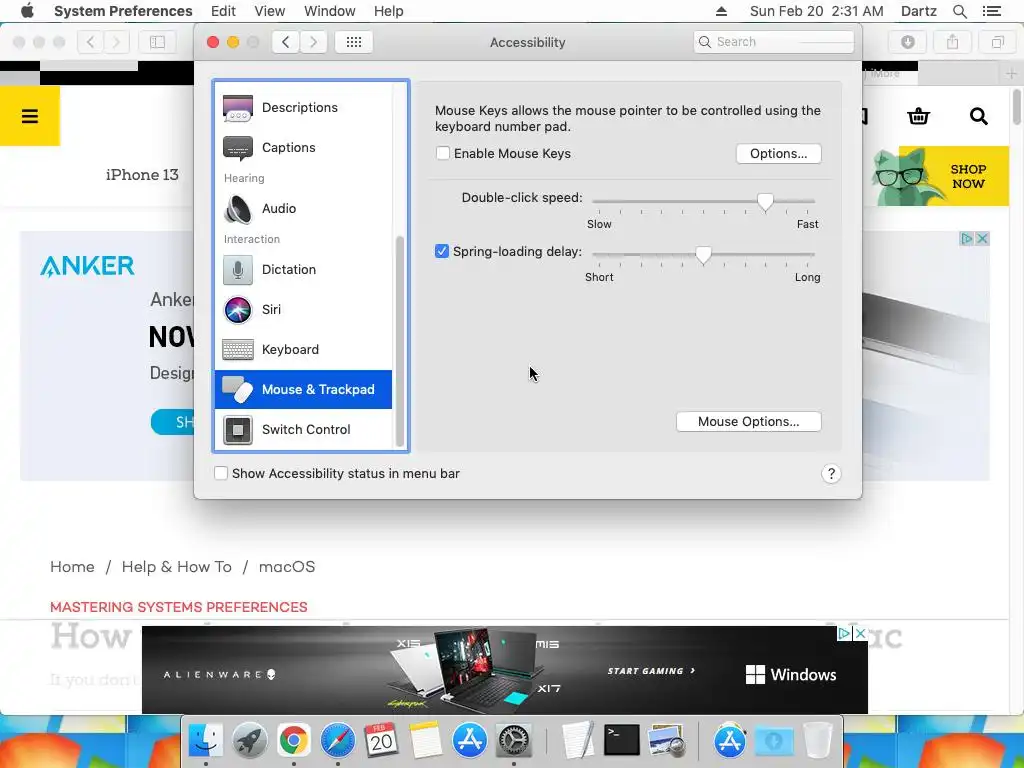1024x768 pixels.
Task: Open Terminal from the Dock
Action: 621,740
